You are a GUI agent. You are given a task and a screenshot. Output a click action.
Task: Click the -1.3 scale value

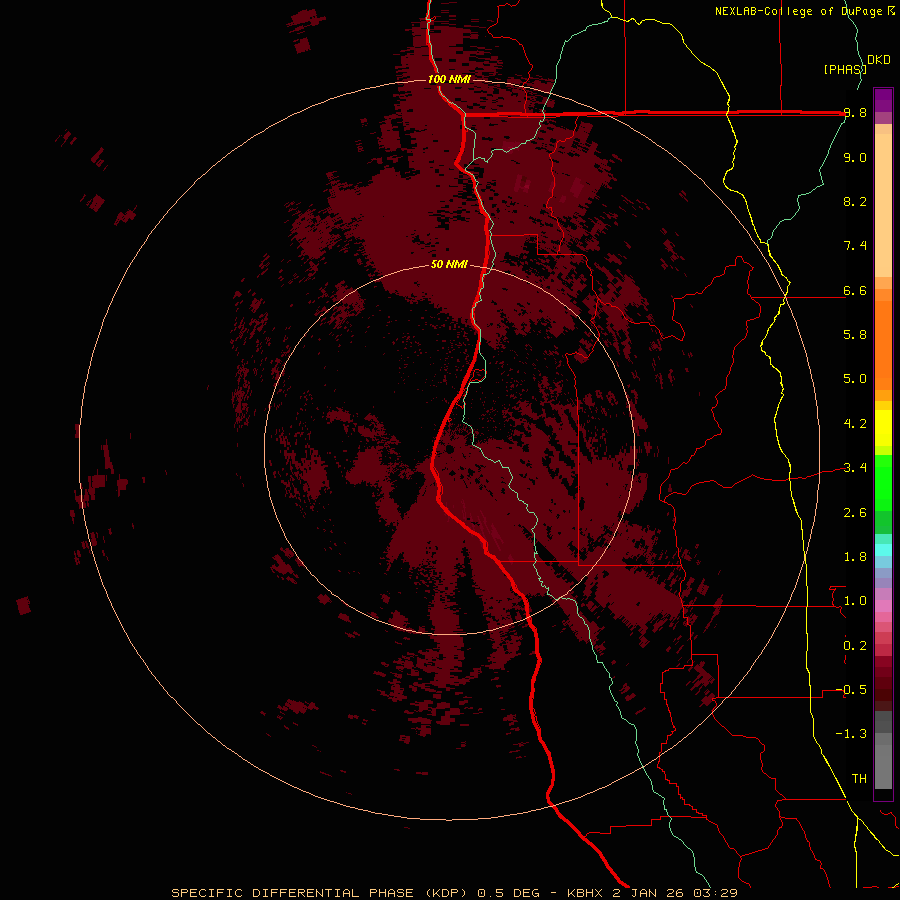click(x=851, y=734)
